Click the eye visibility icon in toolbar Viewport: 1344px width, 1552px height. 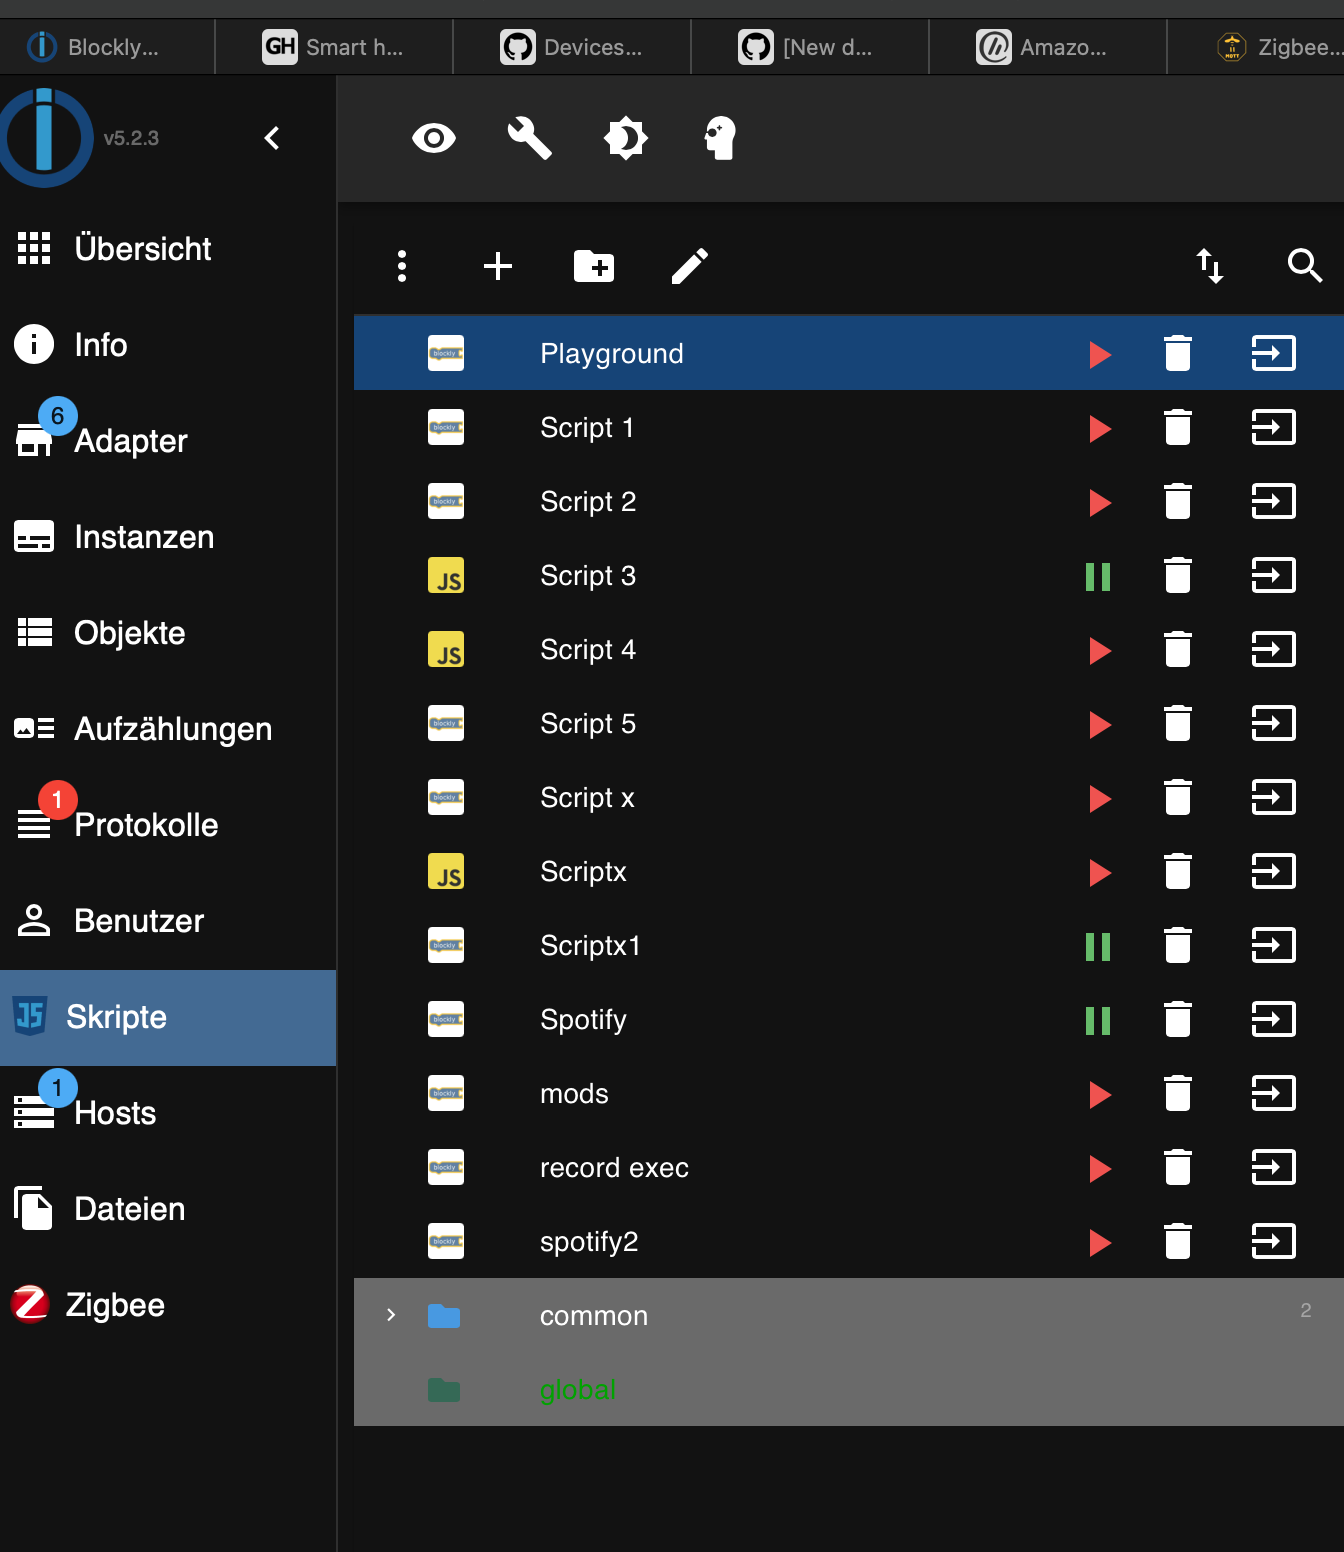pos(434,138)
